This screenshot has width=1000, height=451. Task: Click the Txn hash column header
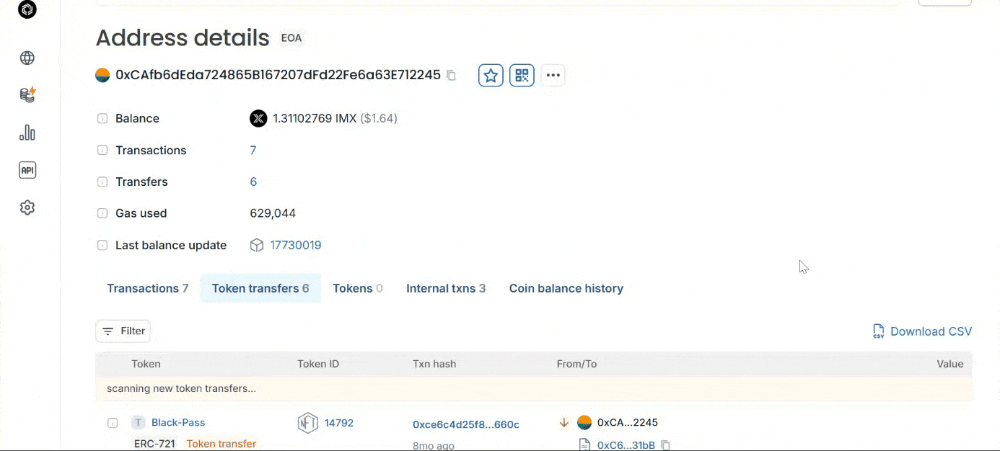(x=434, y=364)
